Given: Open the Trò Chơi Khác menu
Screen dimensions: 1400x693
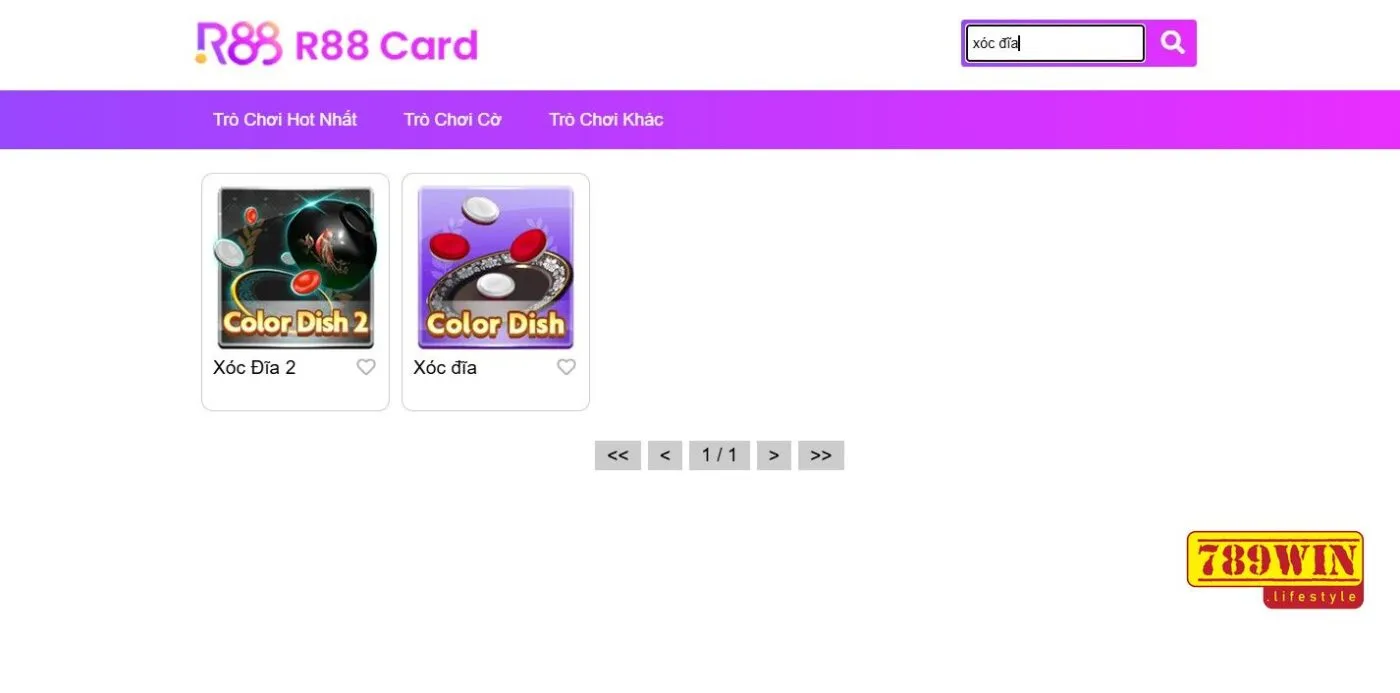Looking at the screenshot, I should 606,119.
